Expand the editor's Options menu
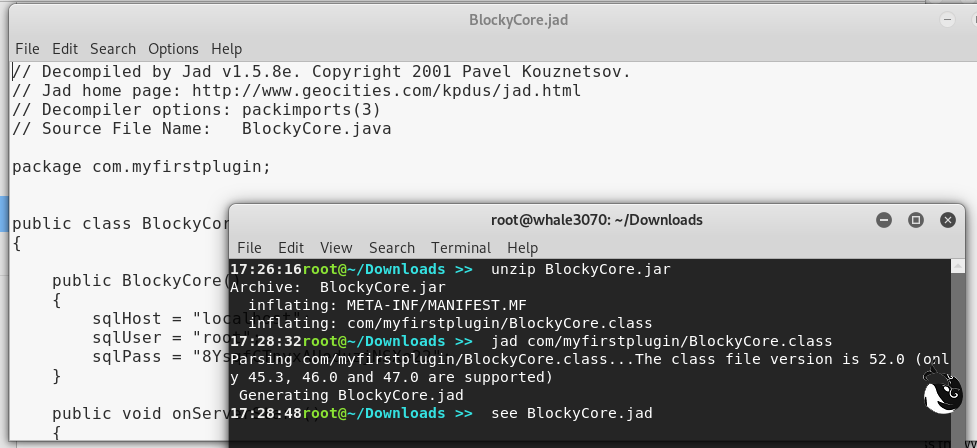Screen dimensions: 977x448 point(173,49)
